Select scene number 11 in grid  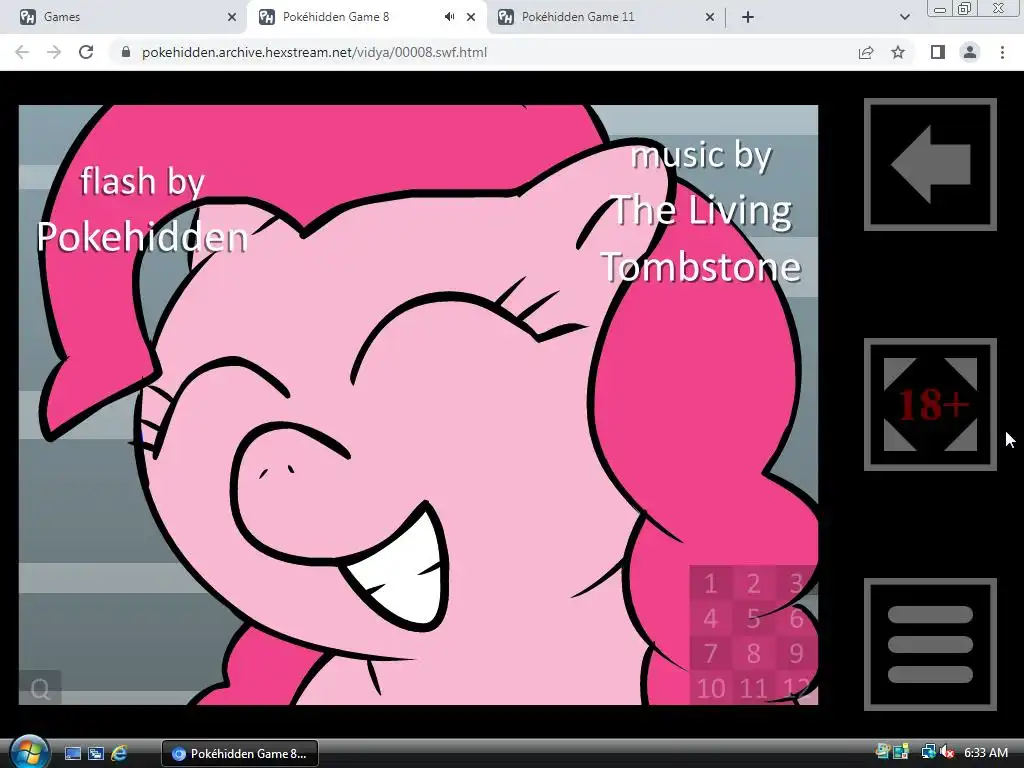pos(753,688)
